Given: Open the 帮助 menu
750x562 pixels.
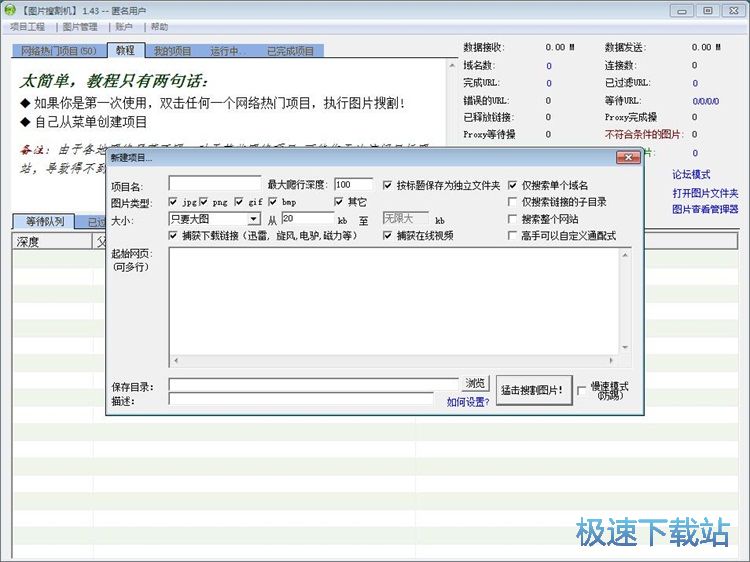Looking at the screenshot, I should click(159, 27).
